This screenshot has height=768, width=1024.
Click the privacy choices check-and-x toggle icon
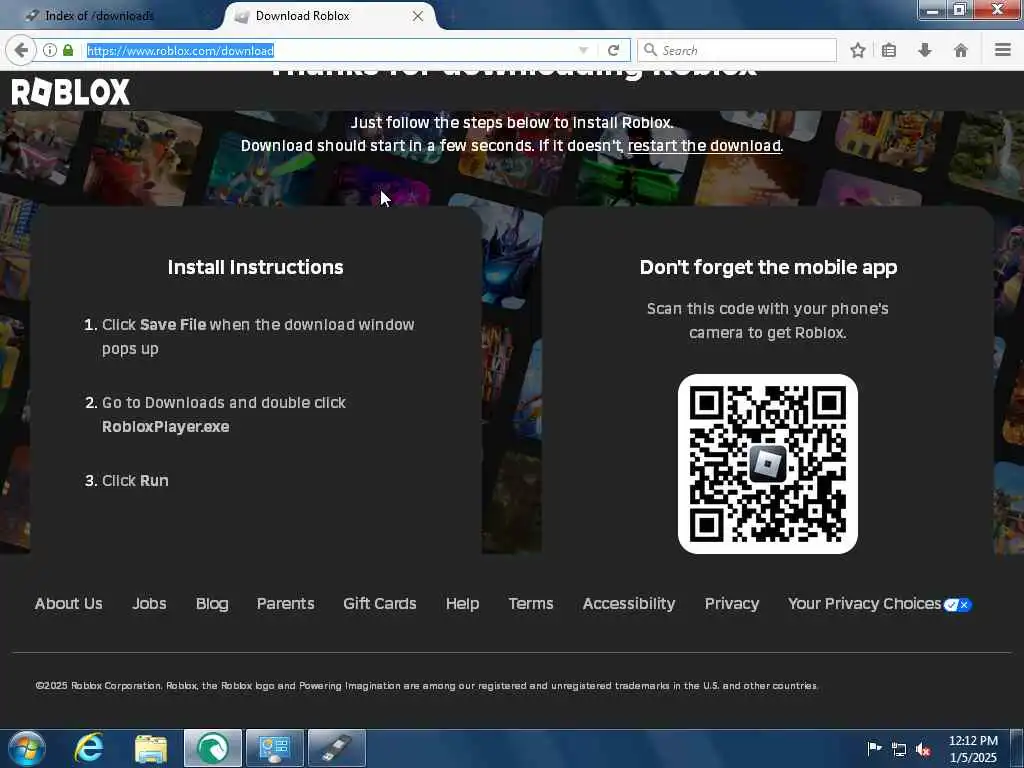tap(958, 605)
